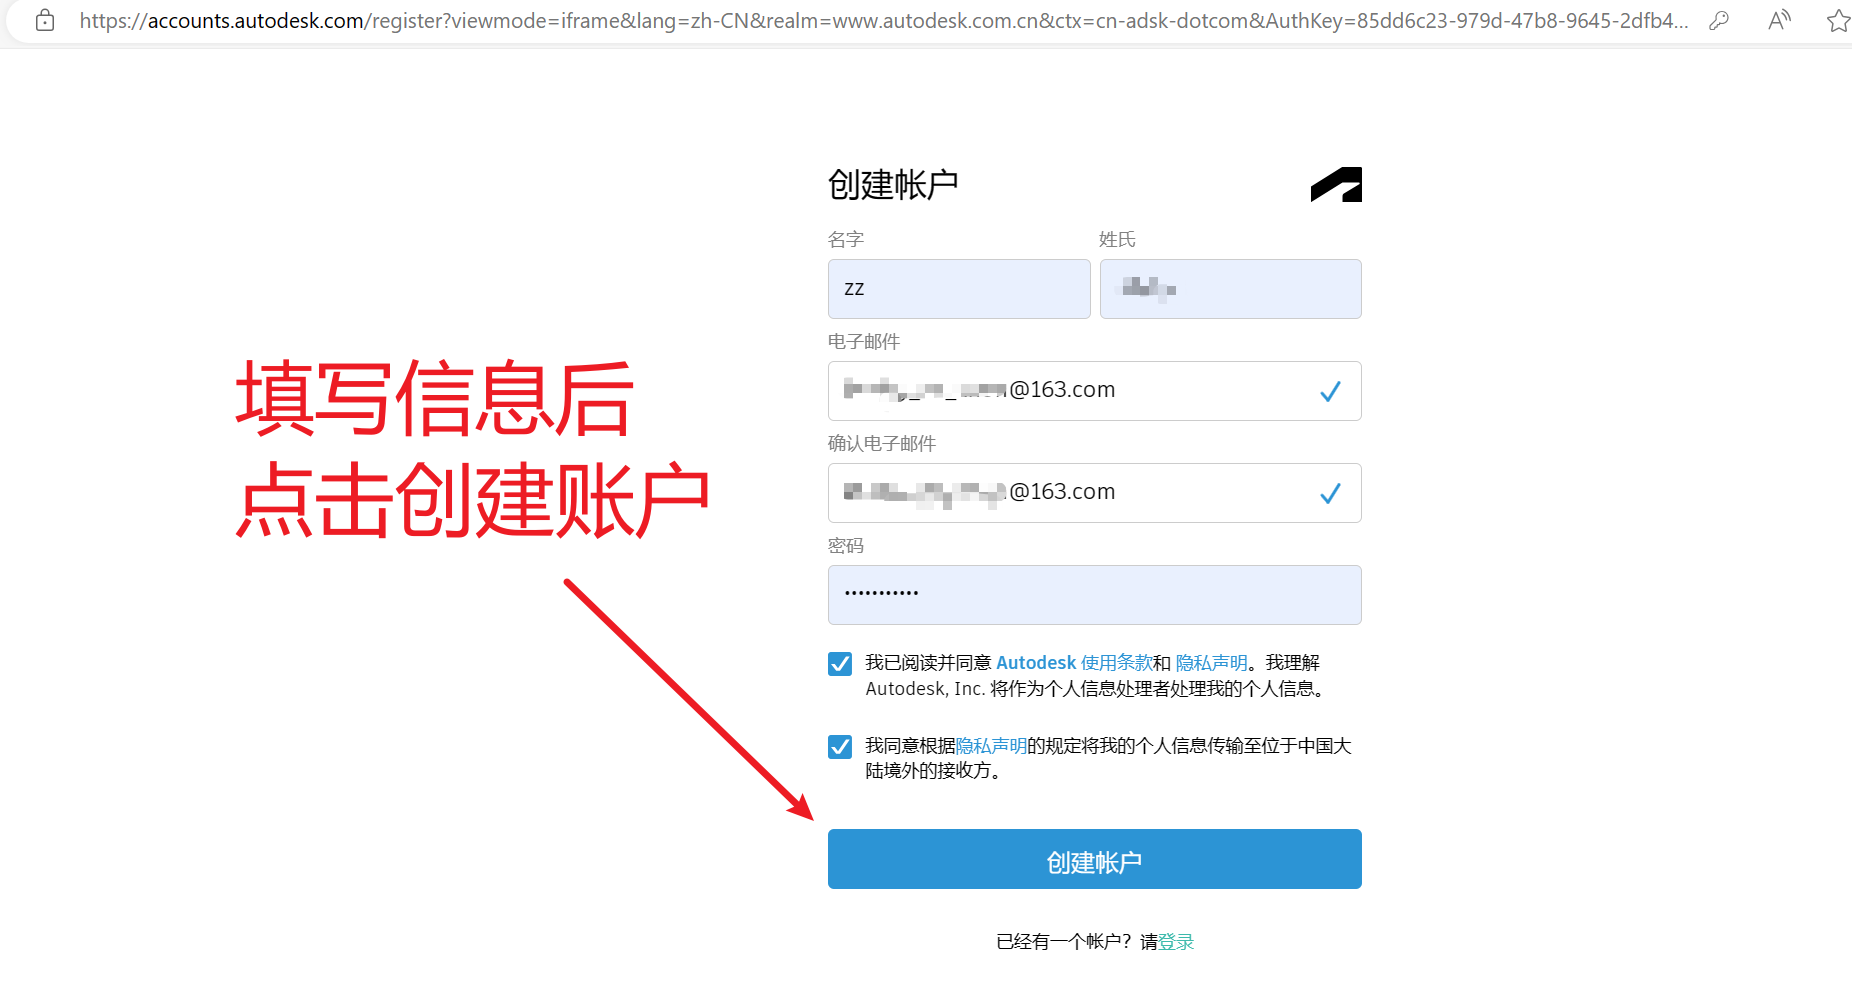
Task: Click the site lock icon in address bar
Action: [45, 20]
